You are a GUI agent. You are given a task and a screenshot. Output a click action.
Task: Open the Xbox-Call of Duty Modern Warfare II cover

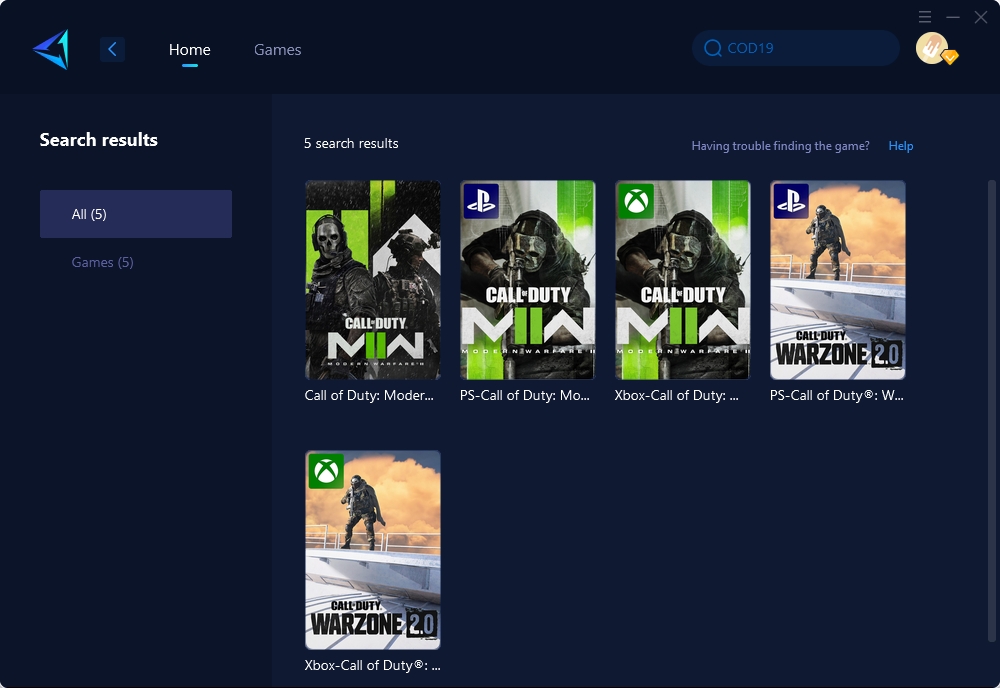click(683, 280)
